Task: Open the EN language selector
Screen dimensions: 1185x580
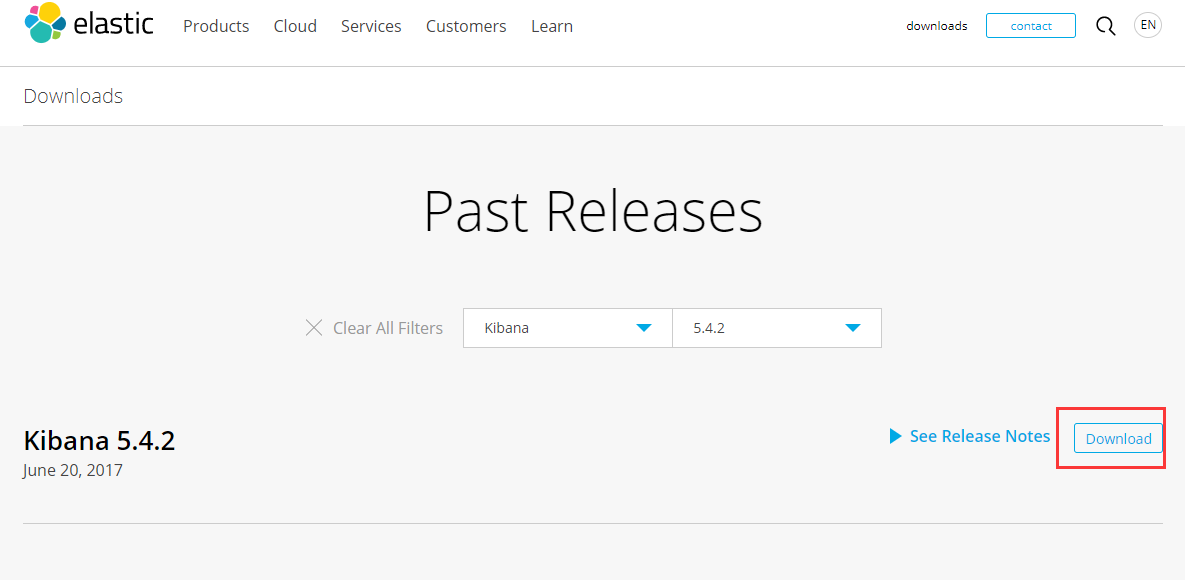Action: (x=1148, y=25)
